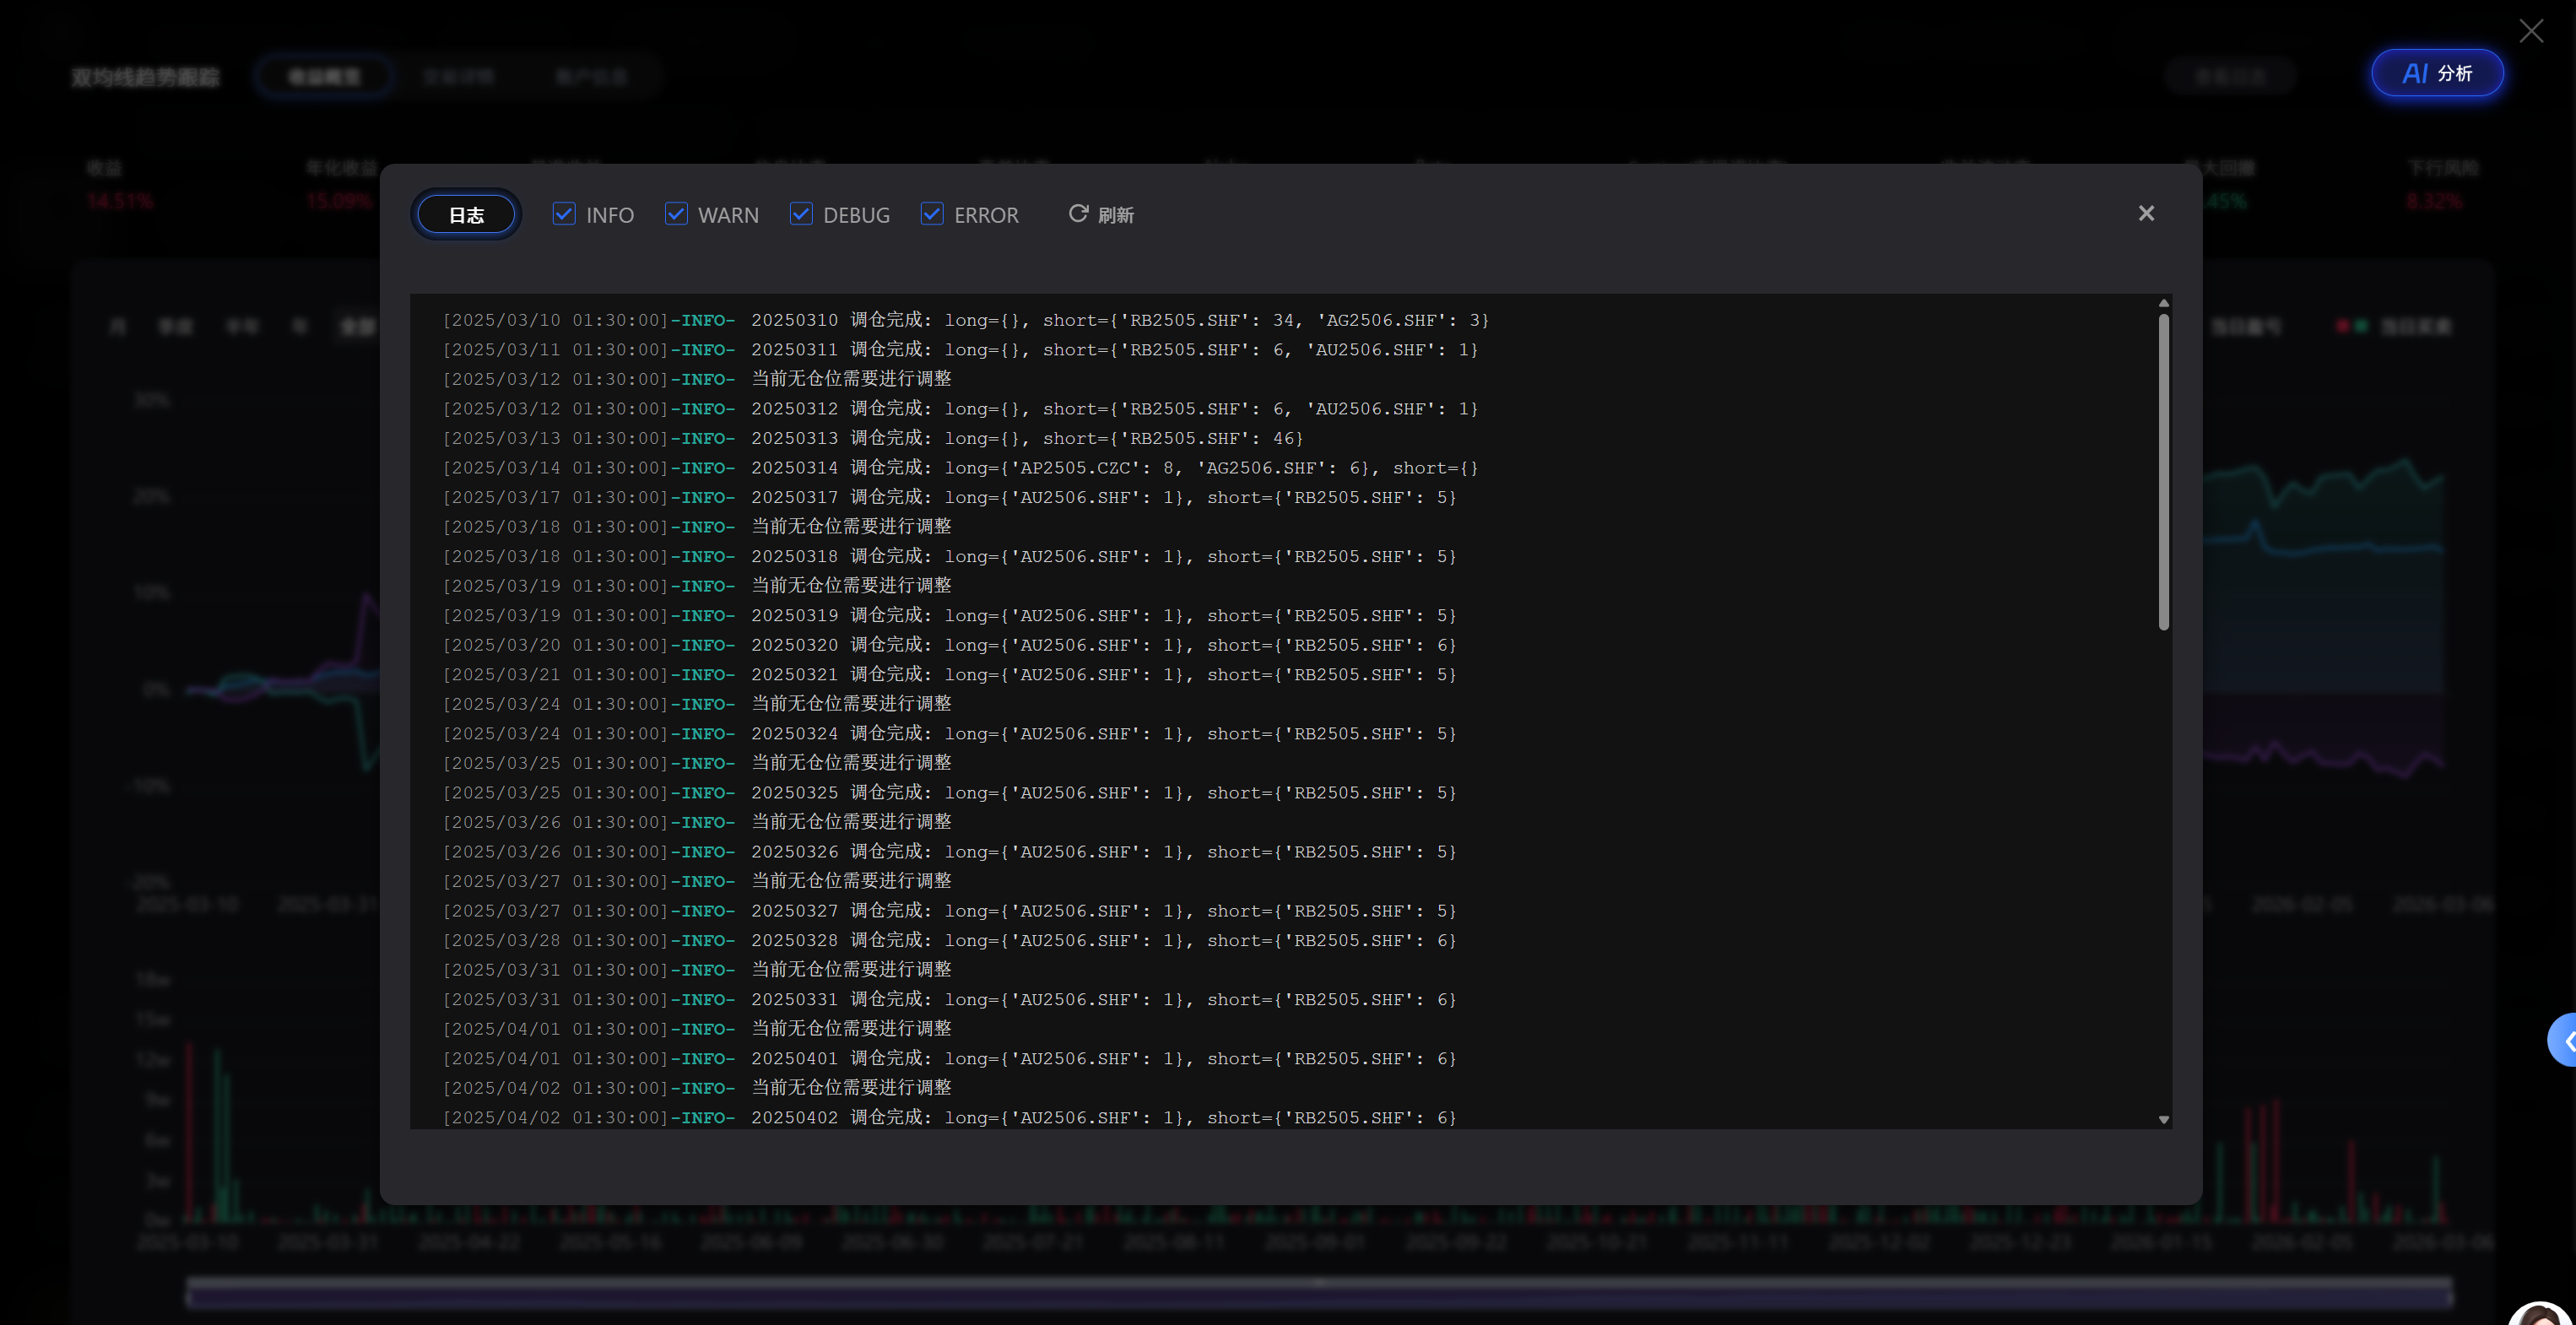Select the 20250310 调仓完成 log line
Viewport: 2576px width, 1325px height.
click(x=966, y=320)
